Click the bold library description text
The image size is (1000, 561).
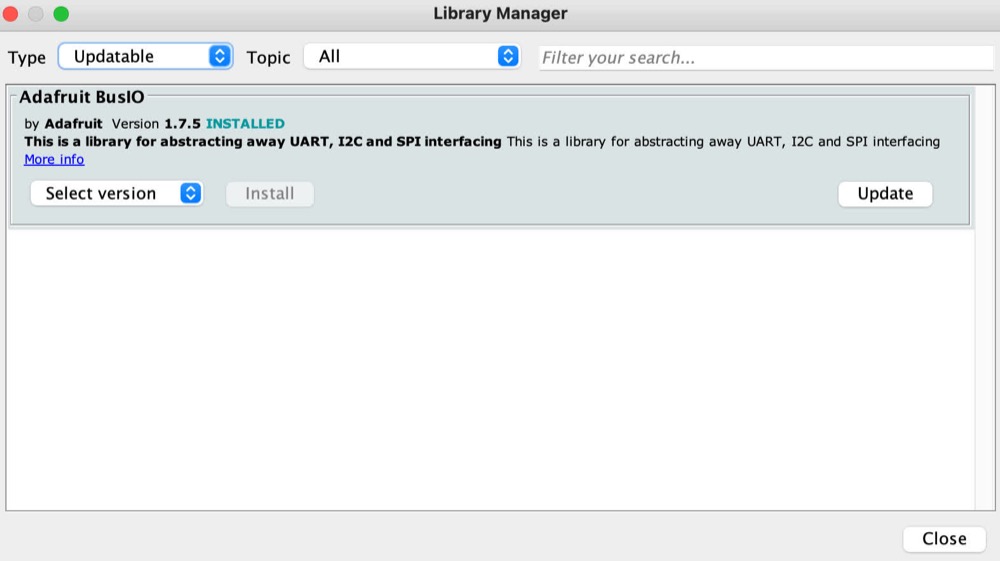click(x=262, y=142)
